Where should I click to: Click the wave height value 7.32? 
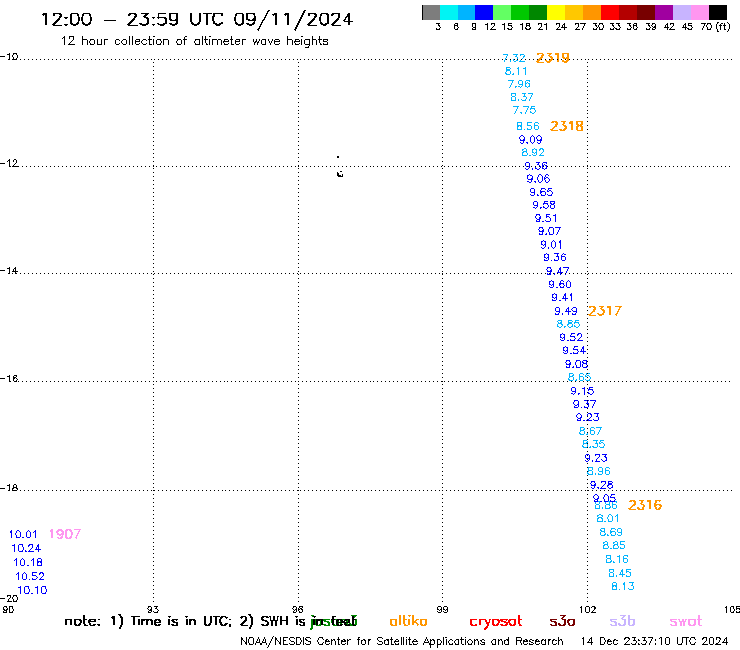[514, 58]
